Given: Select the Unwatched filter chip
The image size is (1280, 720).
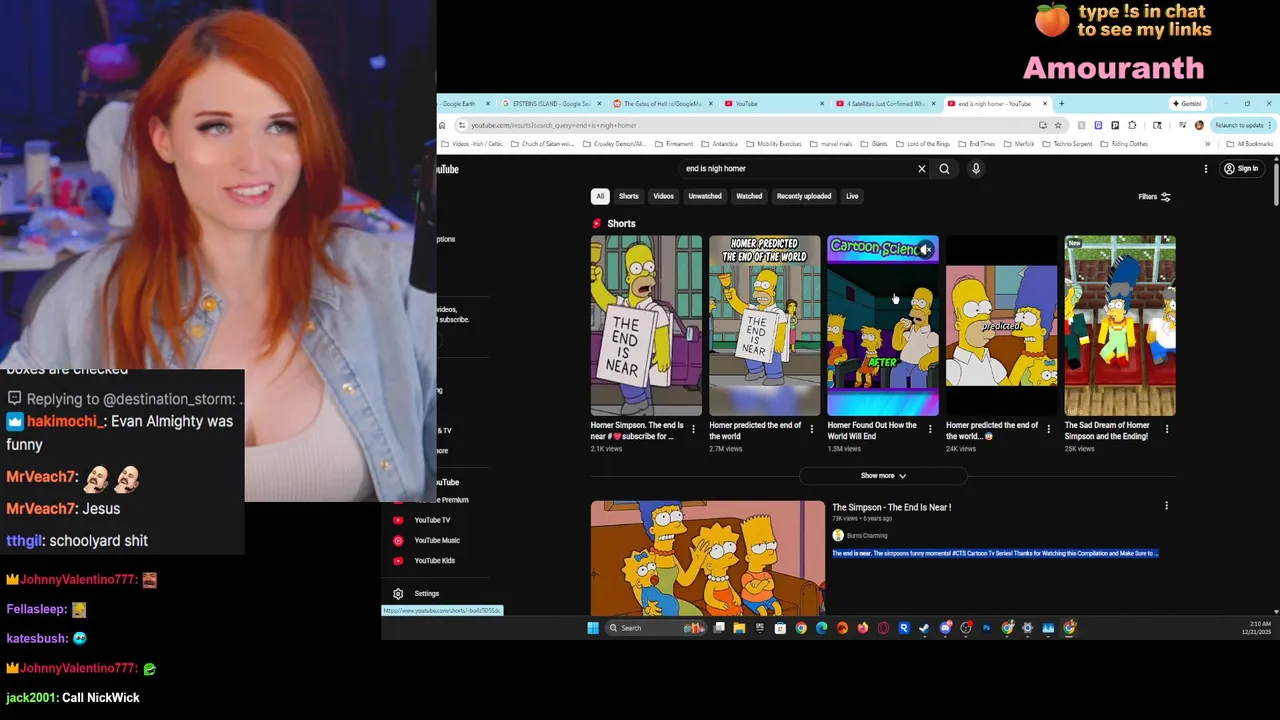Looking at the screenshot, I should (x=705, y=196).
